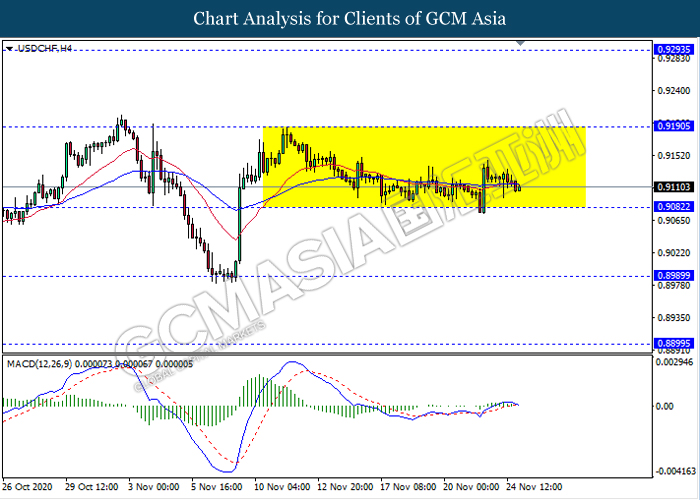Select the 0.90822 support level label
Viewport: 700px width, 500px height.
click(x=674, y=207)
